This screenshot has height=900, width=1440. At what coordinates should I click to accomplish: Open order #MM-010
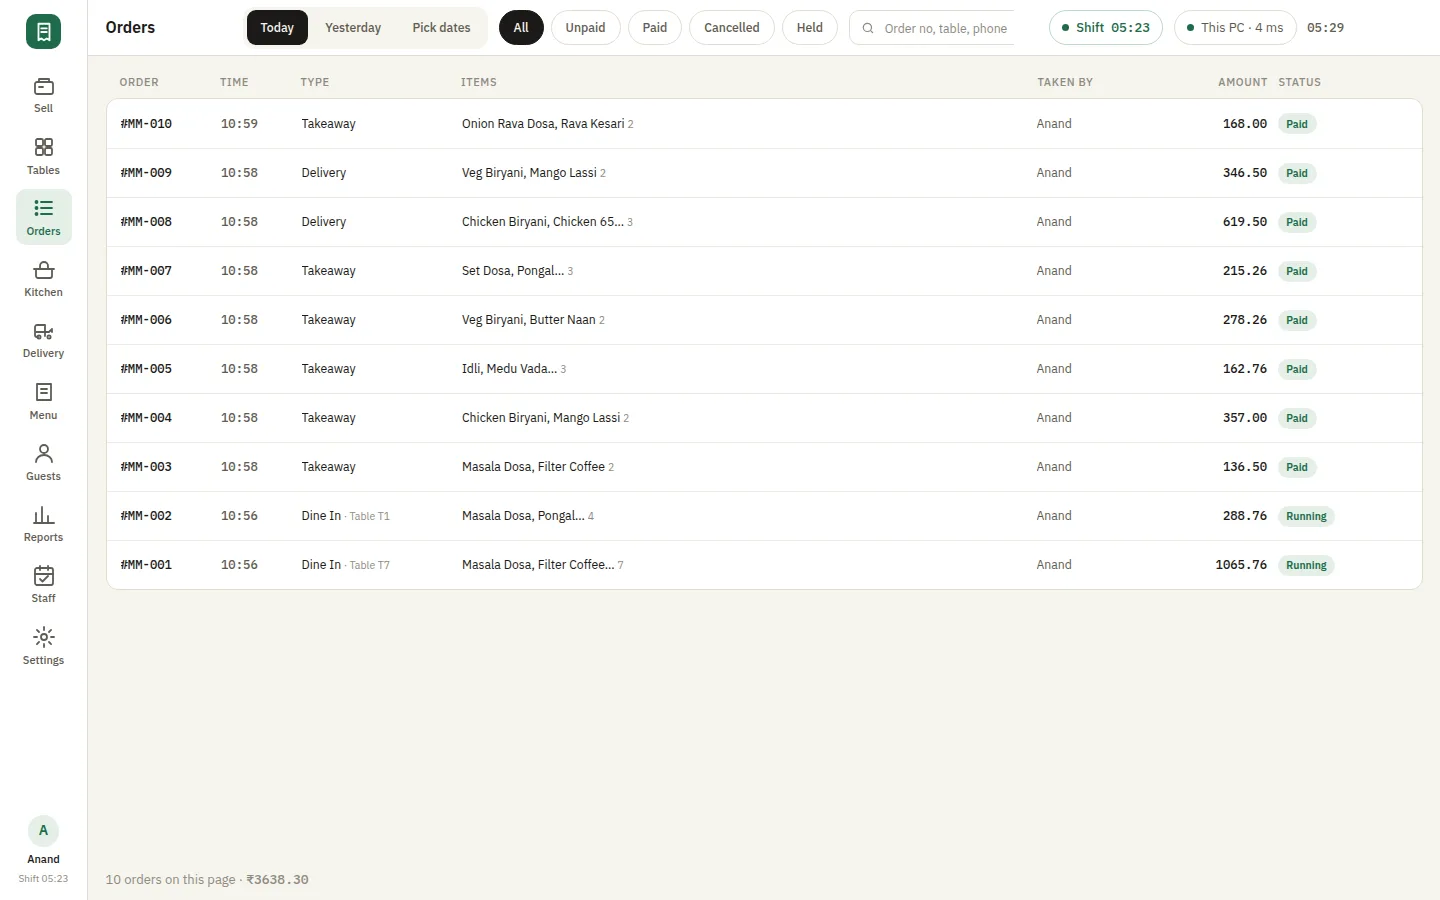coord(764,124)
